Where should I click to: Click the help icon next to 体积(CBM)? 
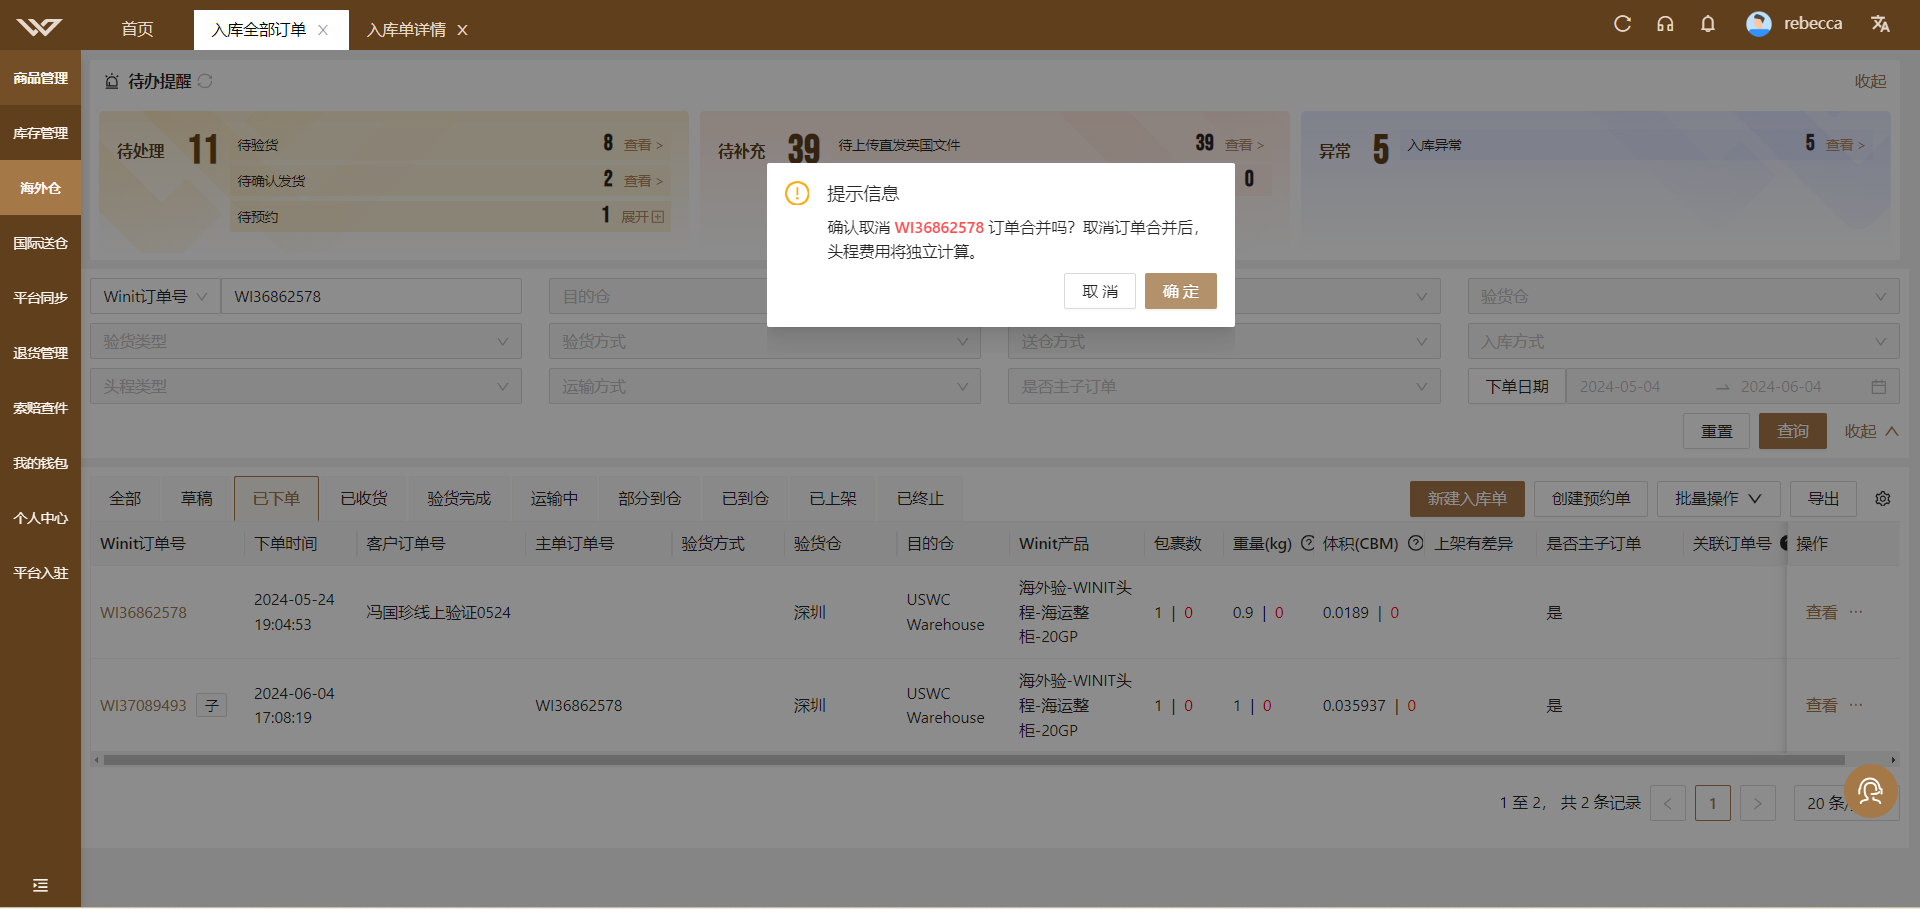tap(1415, 543)
